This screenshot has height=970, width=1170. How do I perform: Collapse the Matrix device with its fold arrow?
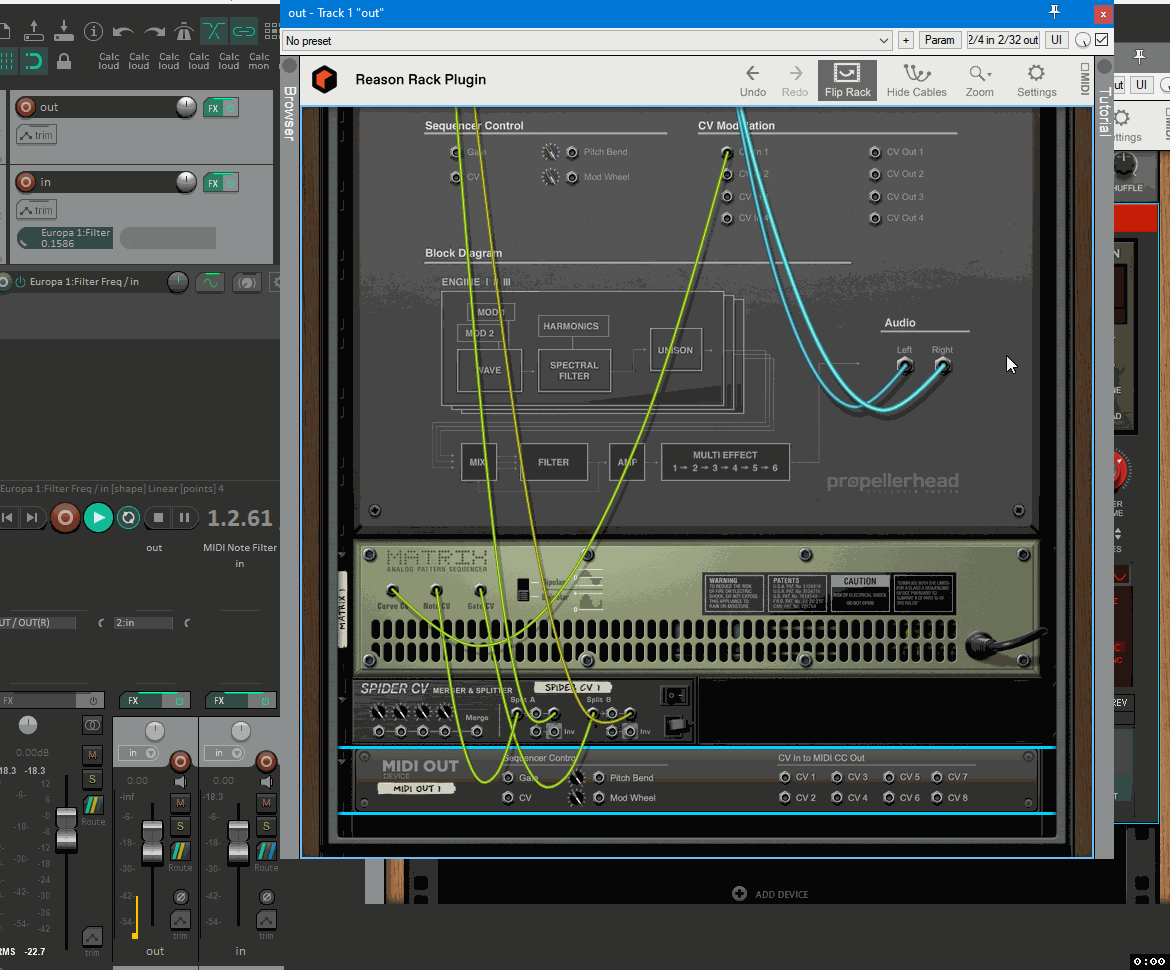342,554
